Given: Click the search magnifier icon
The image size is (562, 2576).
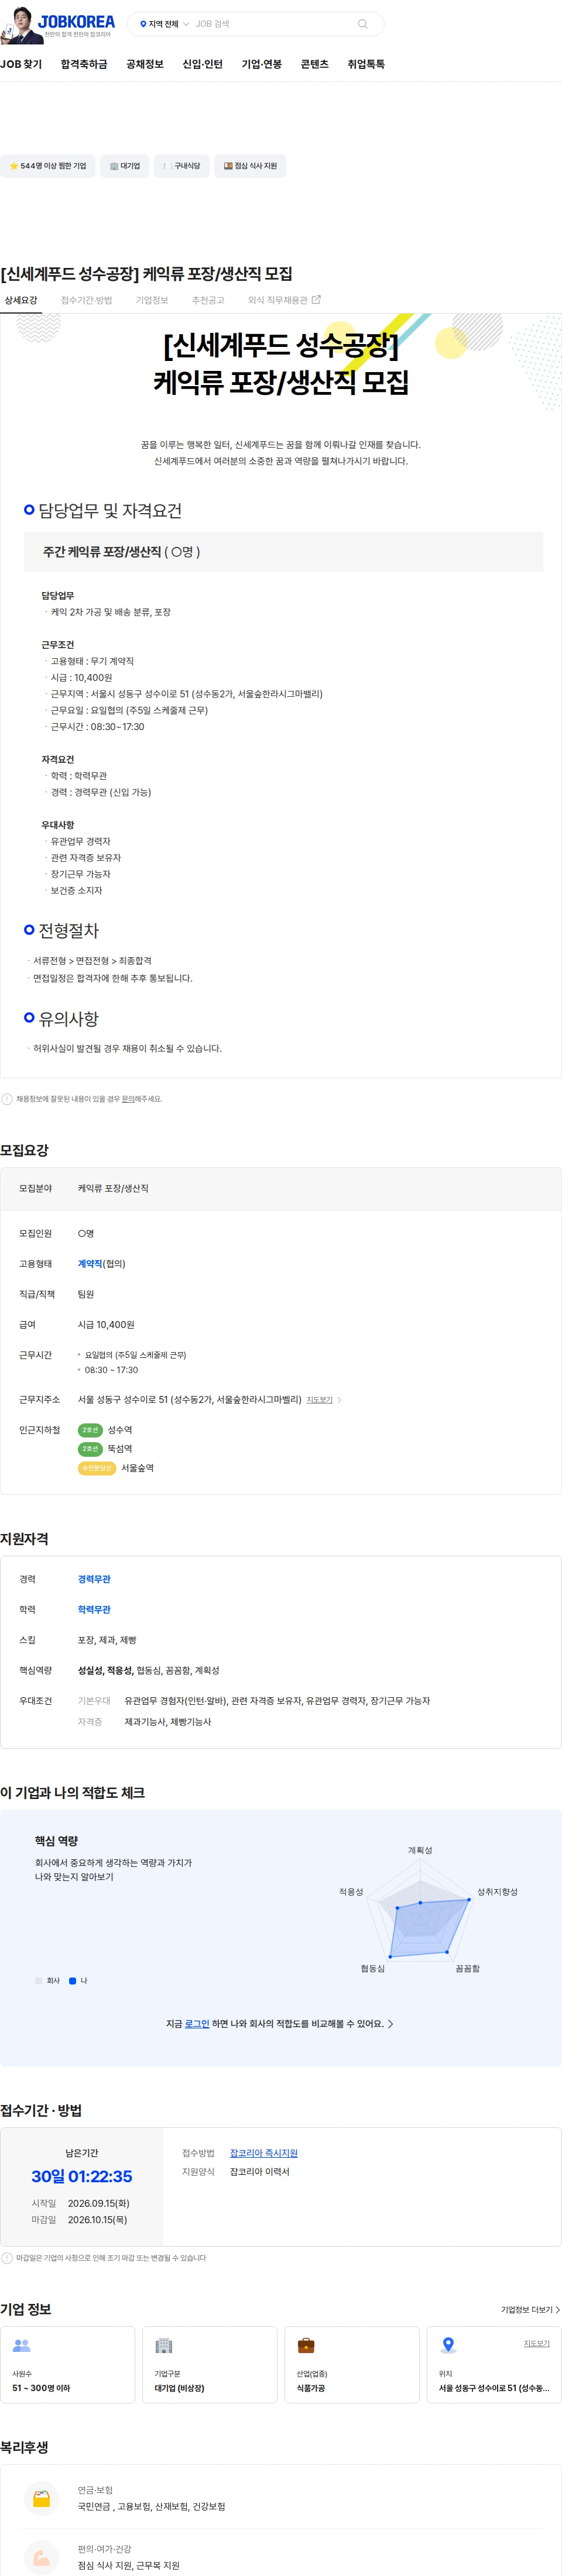Looking at the screenshot, I should click(362, 24).
